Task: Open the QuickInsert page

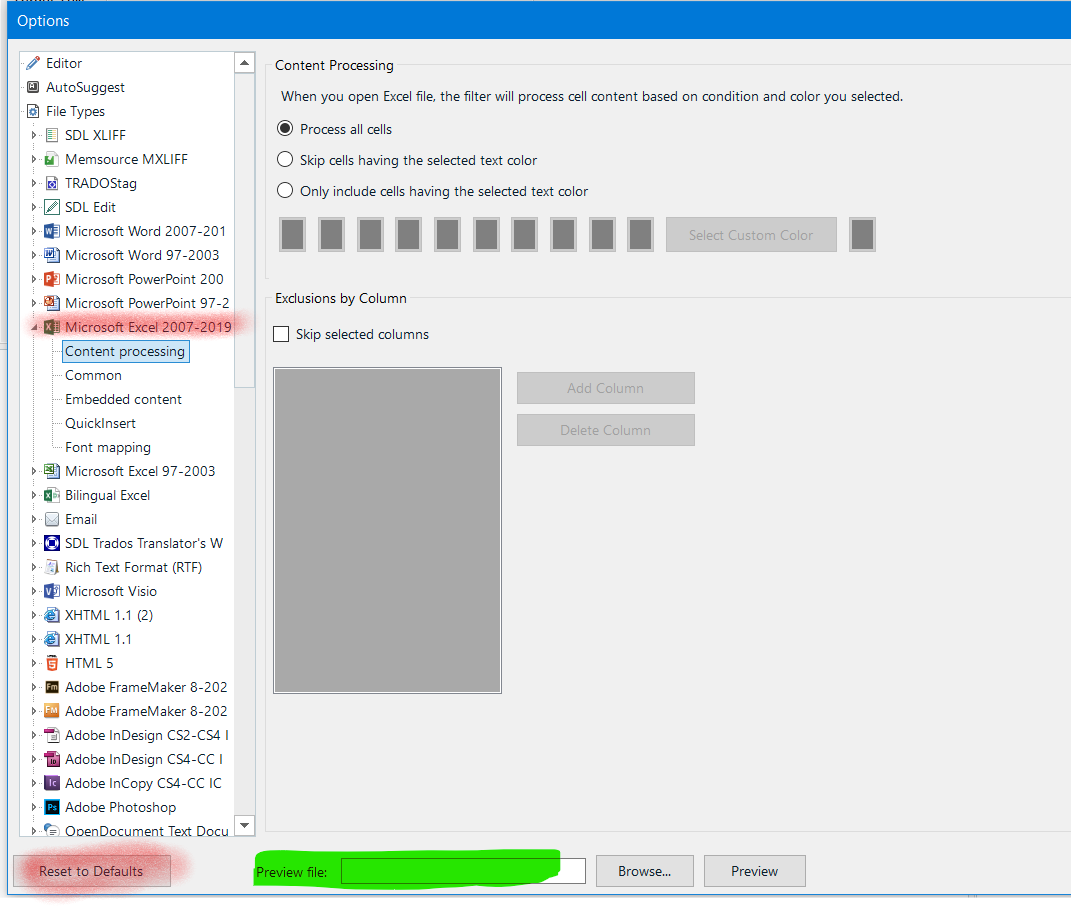Action: [100, 423]
